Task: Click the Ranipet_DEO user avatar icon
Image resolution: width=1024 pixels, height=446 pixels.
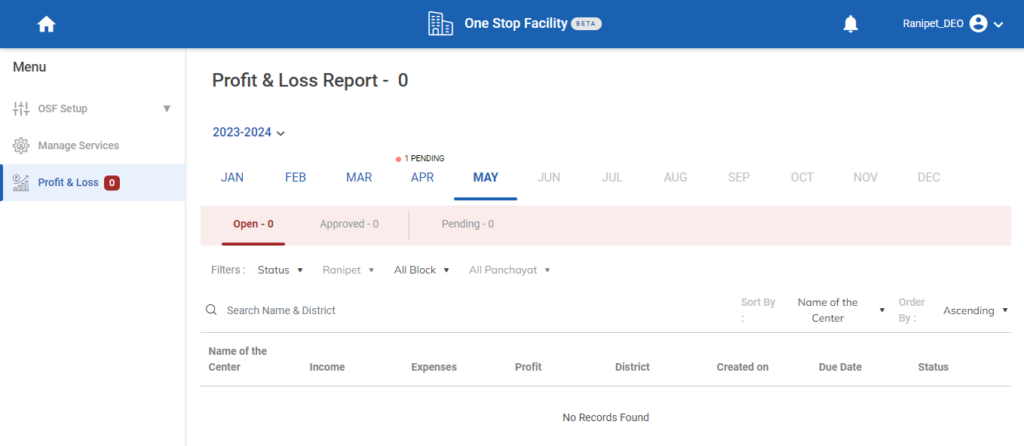Action: click(978, 24)
